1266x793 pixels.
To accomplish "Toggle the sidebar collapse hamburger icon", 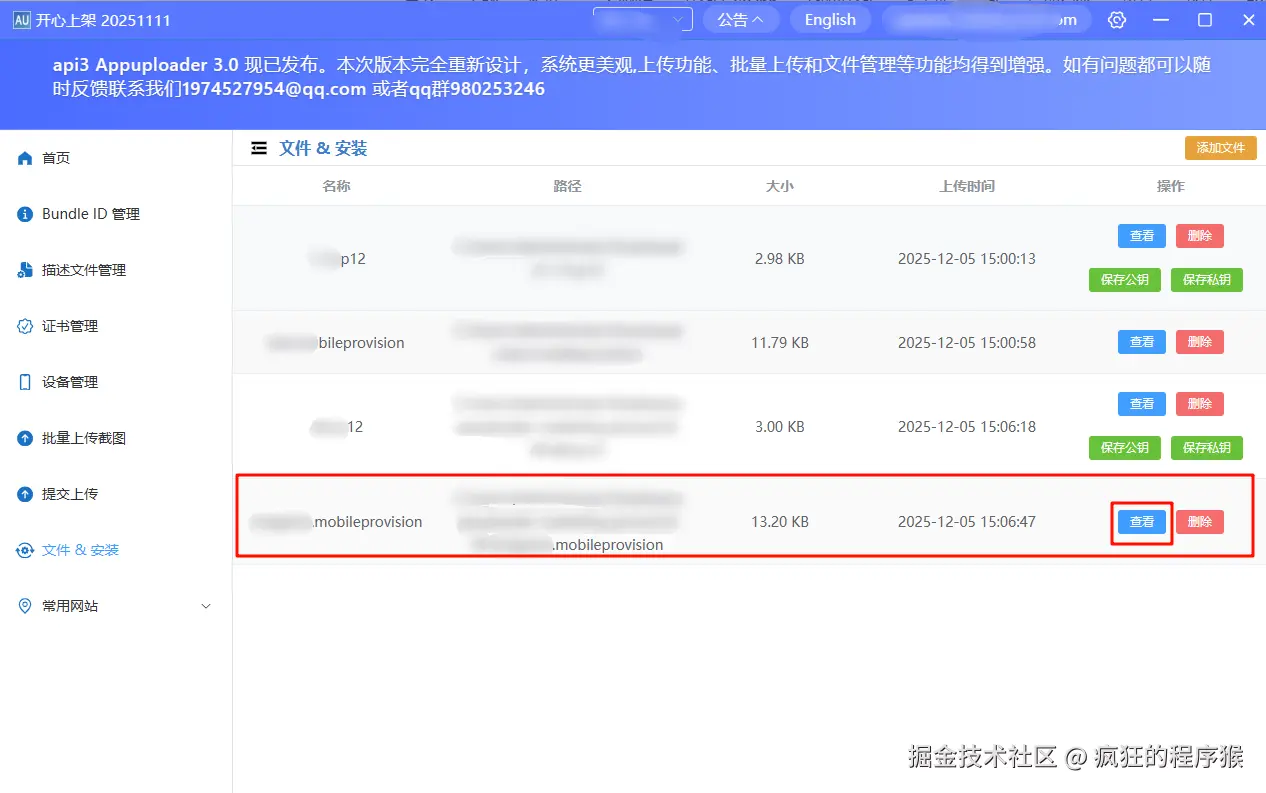I will click(259, 148).
